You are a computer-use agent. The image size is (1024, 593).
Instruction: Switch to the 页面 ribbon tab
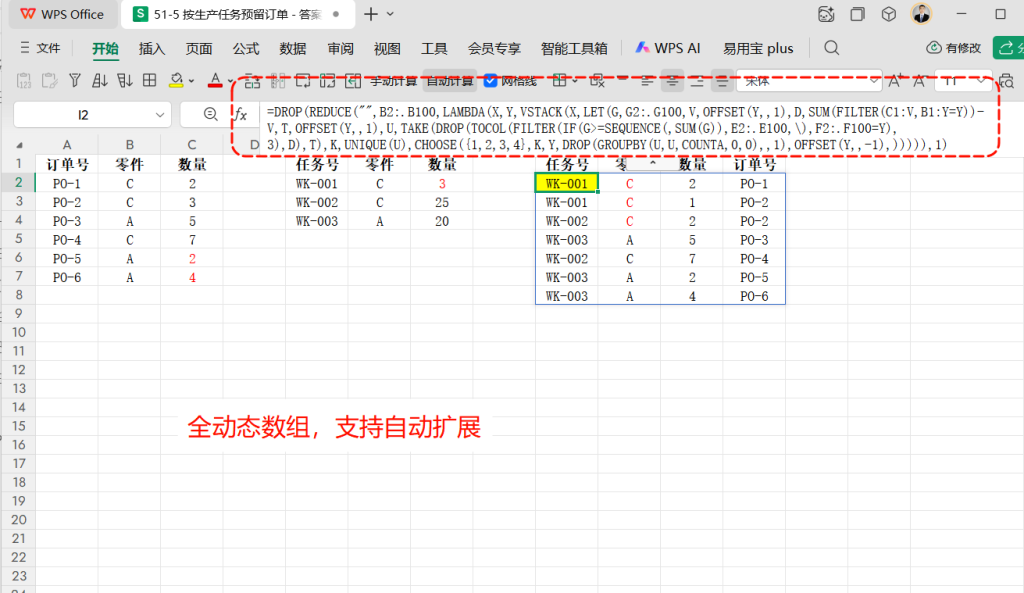pyautogui.click(x=199, y=48)
